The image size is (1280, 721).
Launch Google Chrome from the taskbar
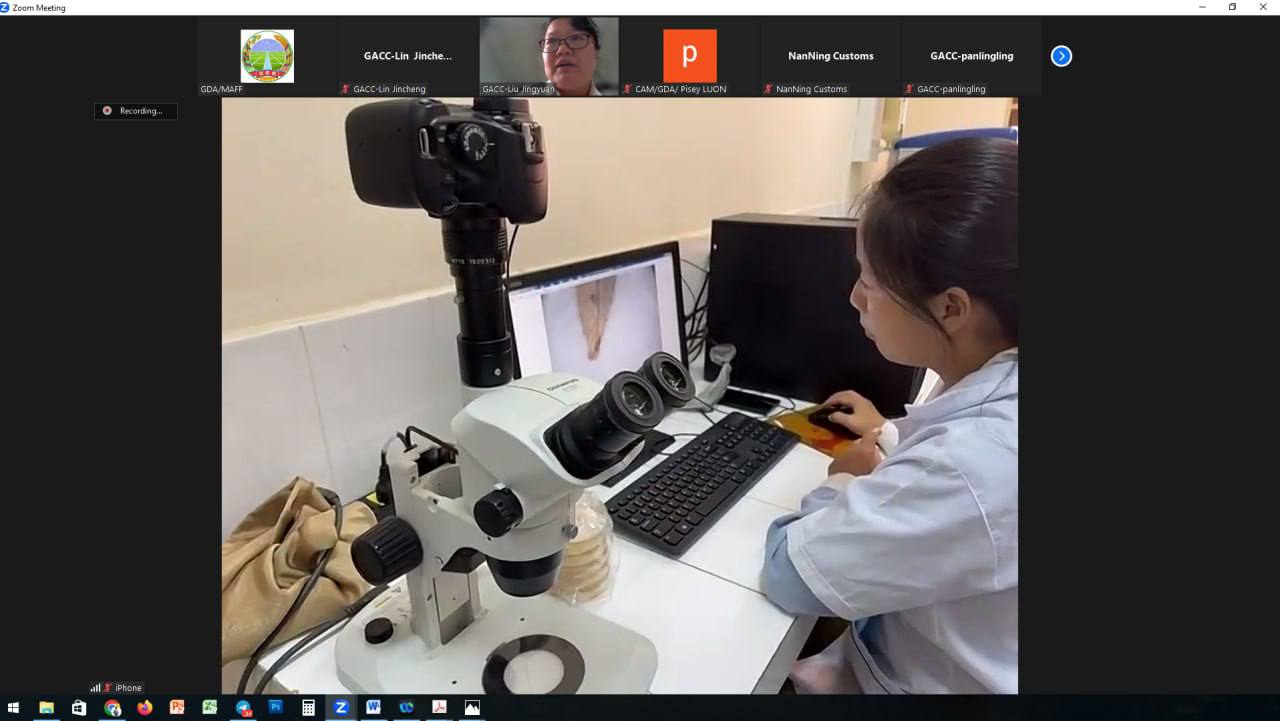[112, 708]
